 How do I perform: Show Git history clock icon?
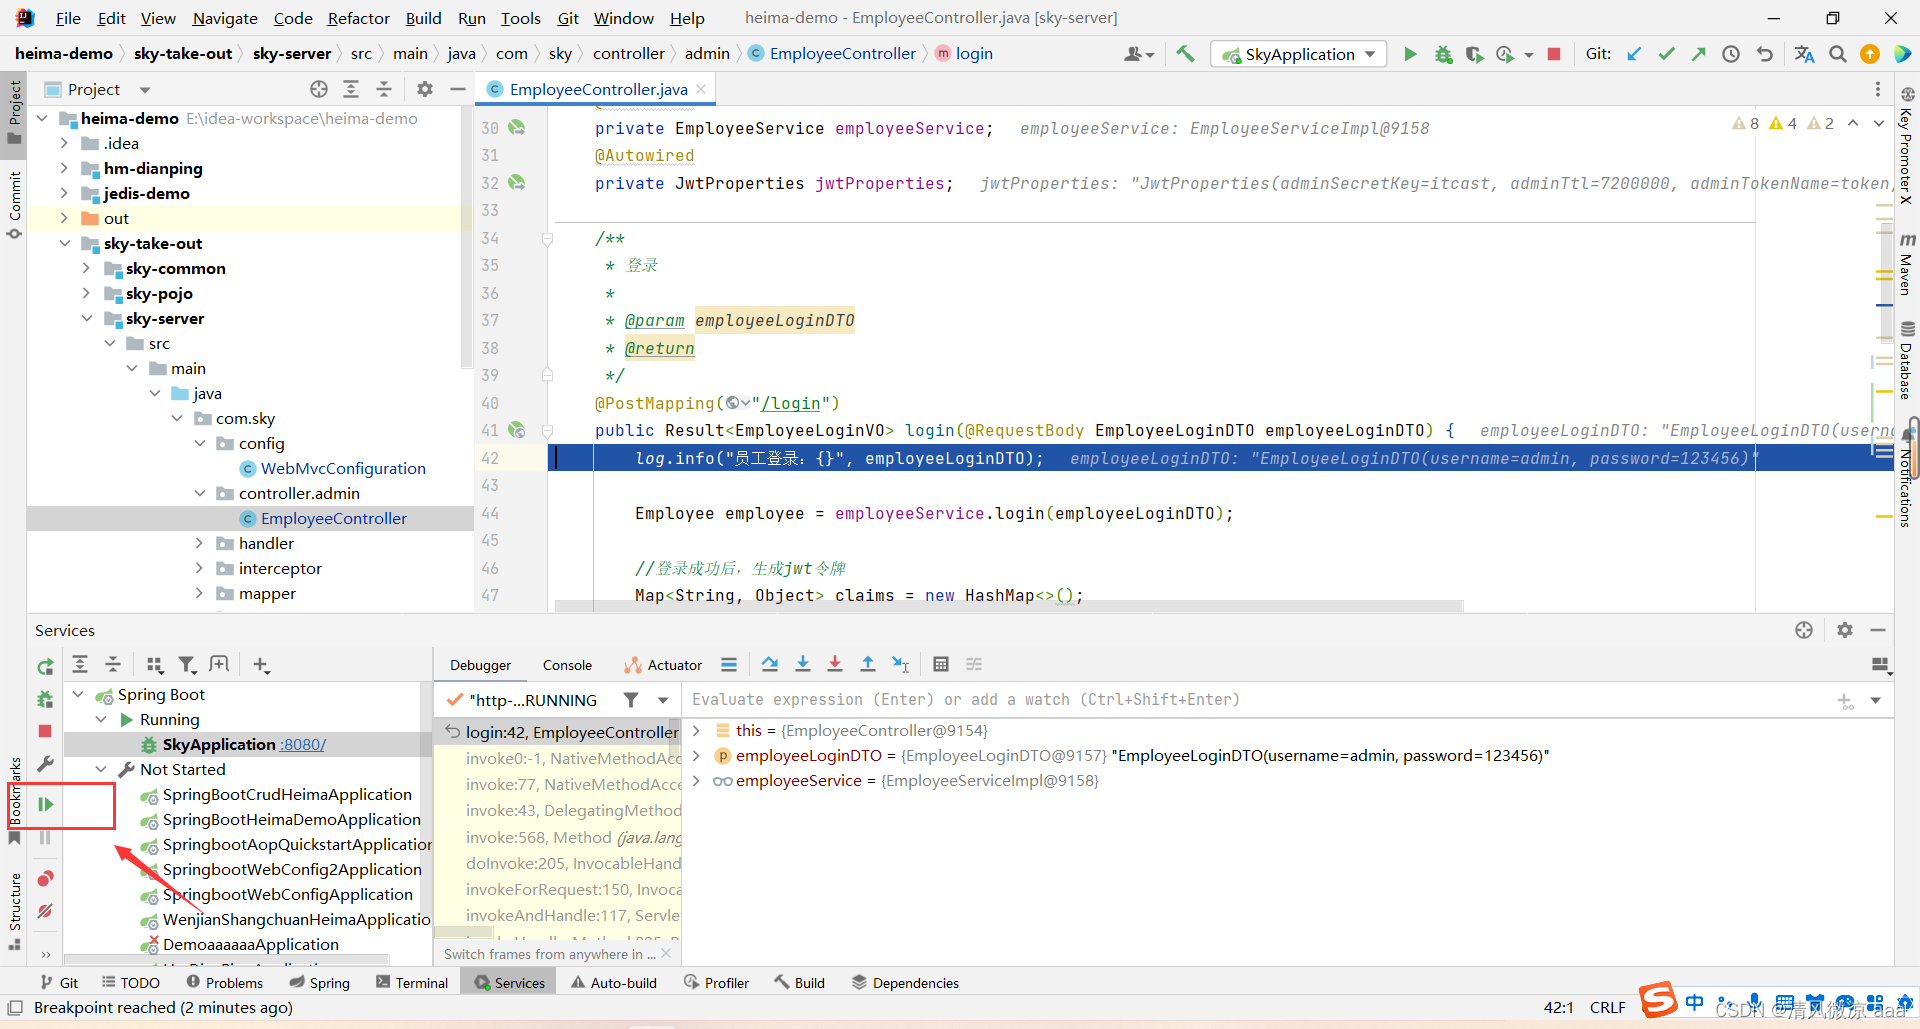[1731, 54]
